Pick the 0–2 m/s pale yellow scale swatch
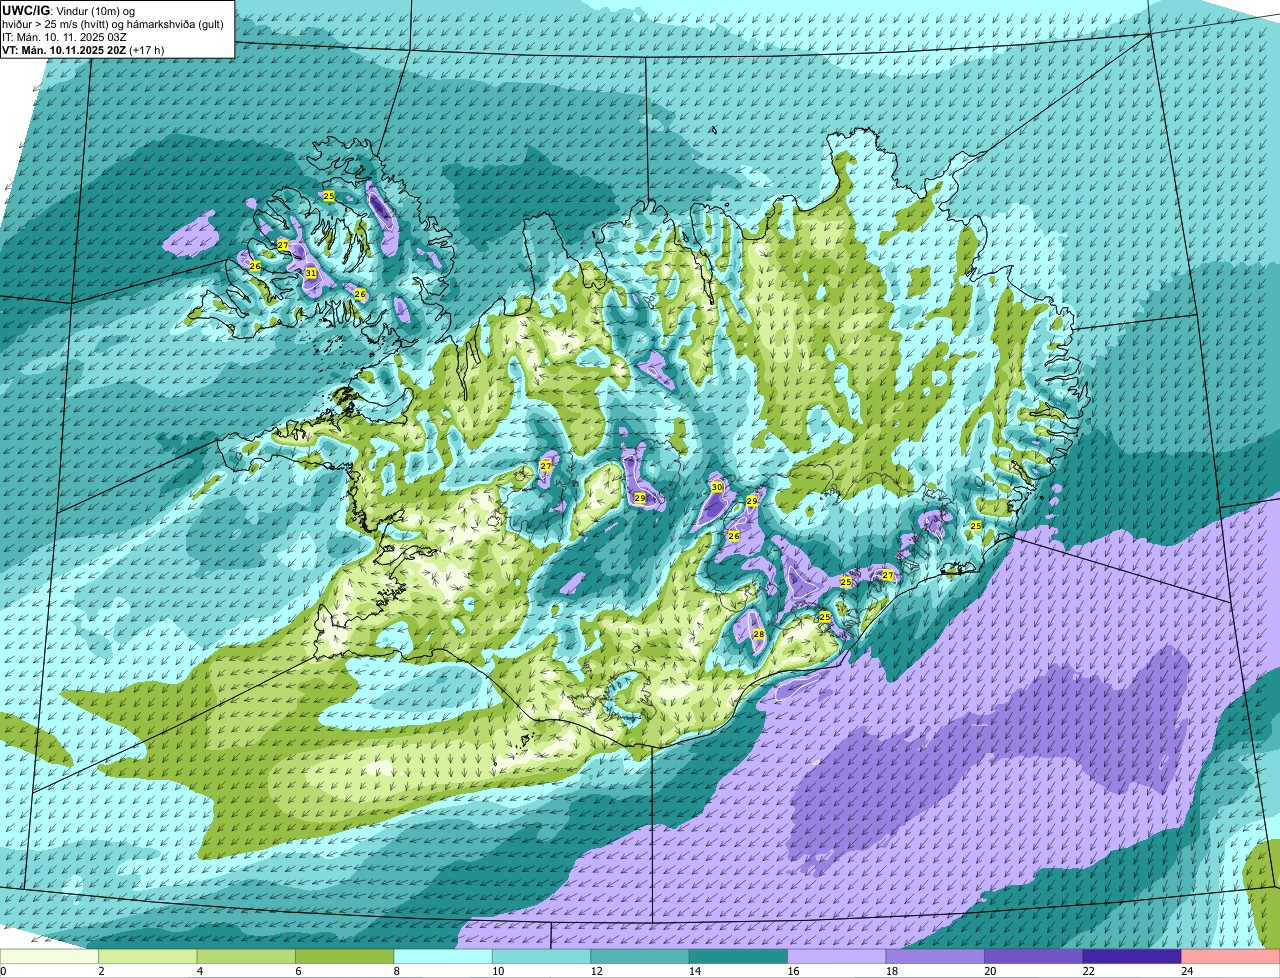 49,956
